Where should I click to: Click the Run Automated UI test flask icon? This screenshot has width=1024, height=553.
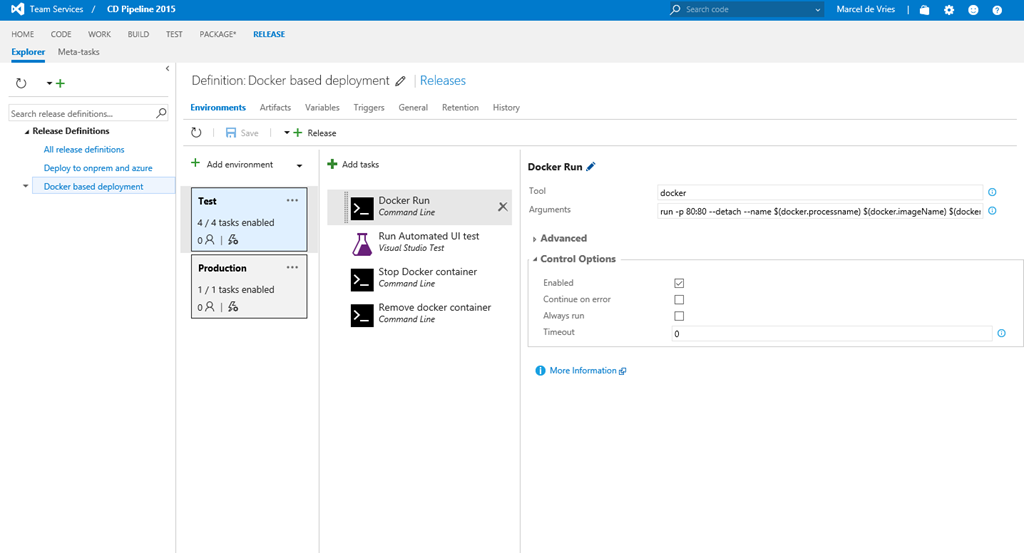(362, 243)
